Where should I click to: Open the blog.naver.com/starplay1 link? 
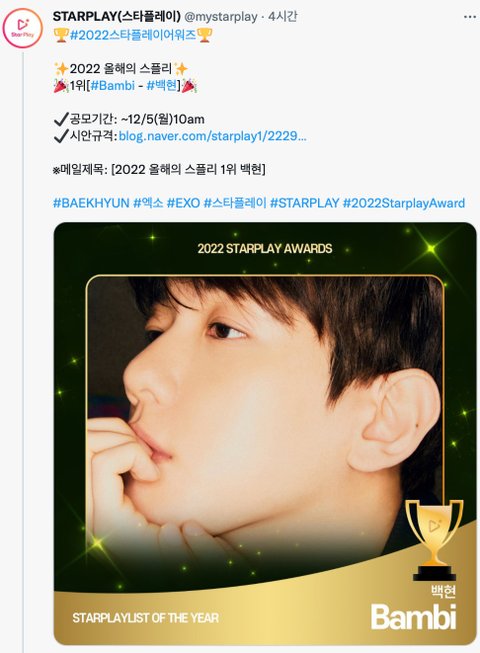(x=212, y=136)
